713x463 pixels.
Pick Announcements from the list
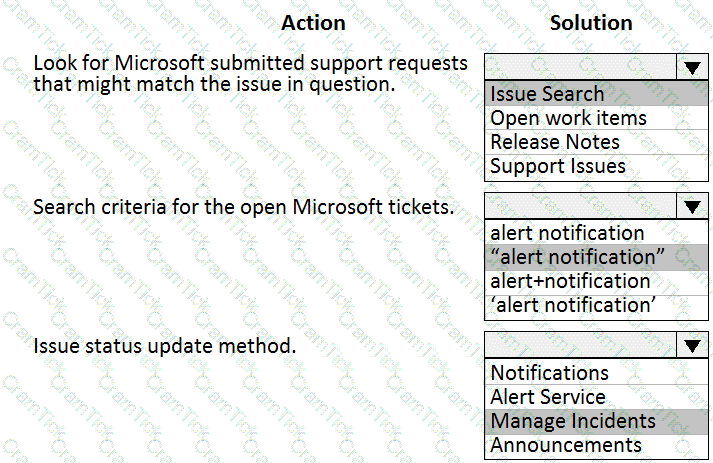596,445
